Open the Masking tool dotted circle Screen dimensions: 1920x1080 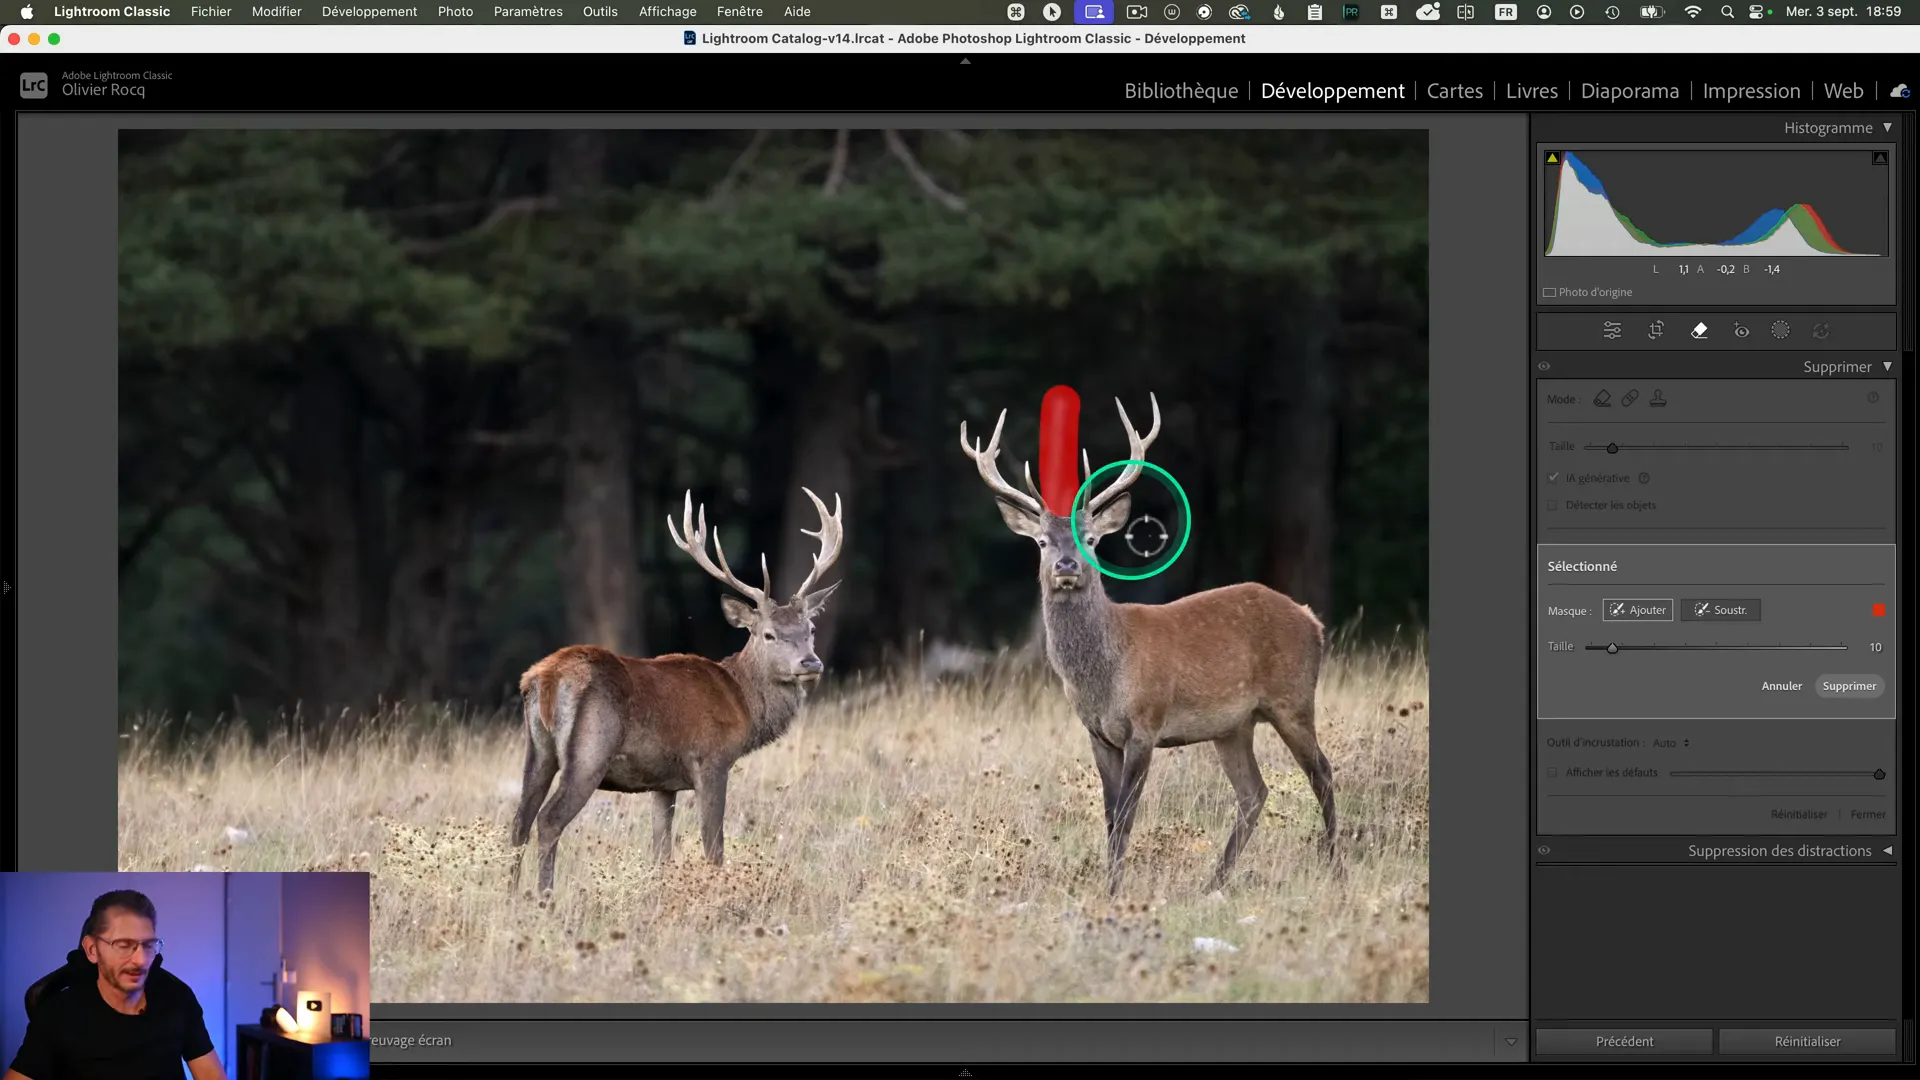pos(1781,330)
